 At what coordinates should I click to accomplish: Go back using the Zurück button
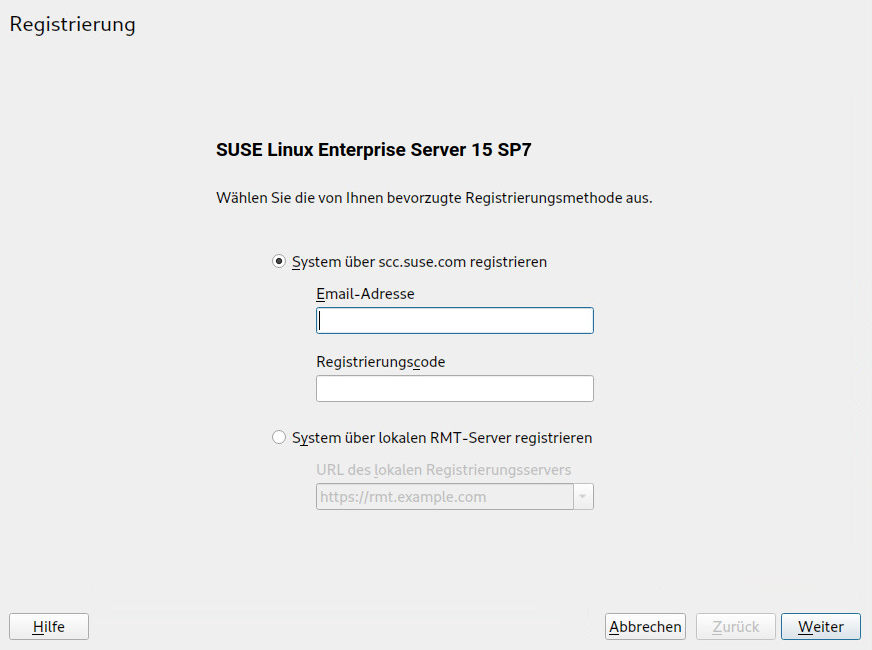(x=736, y=627)
